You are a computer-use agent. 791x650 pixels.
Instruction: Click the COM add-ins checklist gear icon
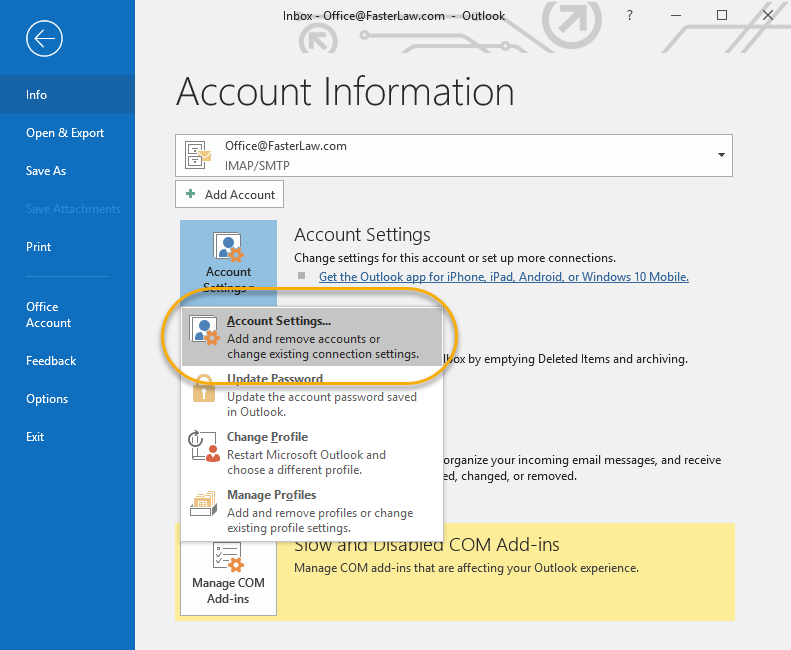click(228, 558)
